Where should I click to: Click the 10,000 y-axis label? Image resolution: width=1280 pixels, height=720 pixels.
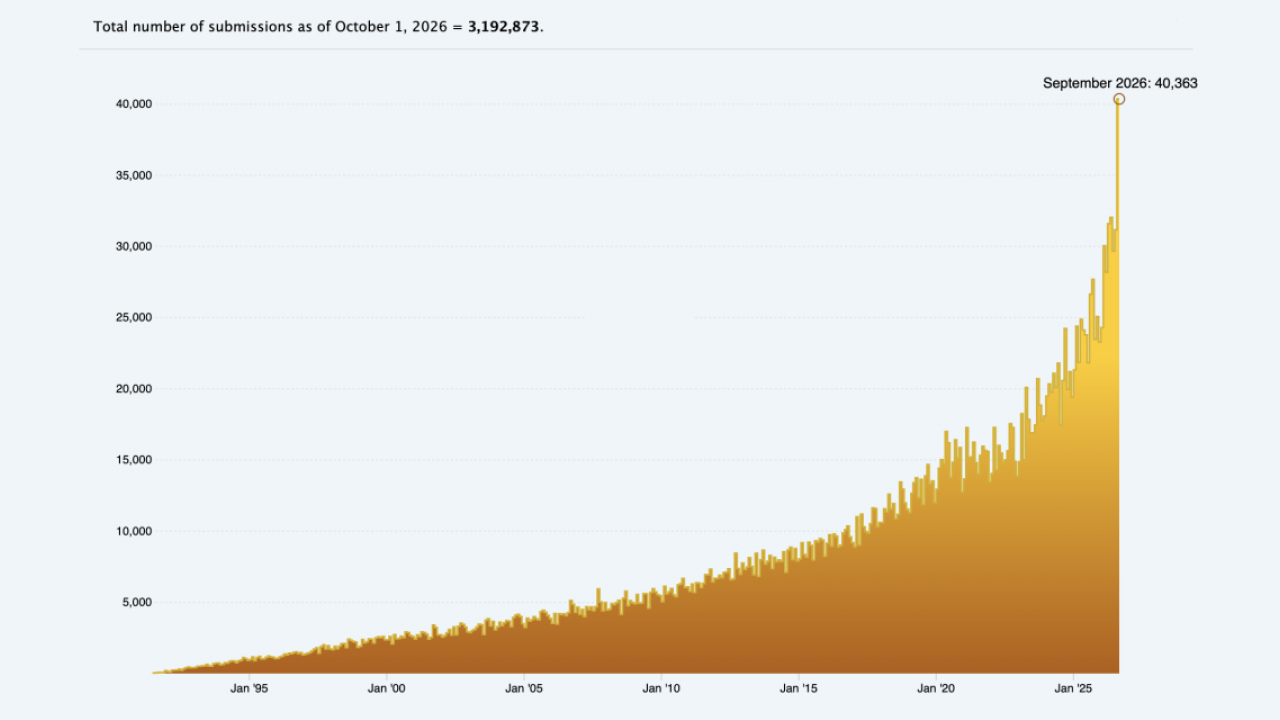coord(131,531)
